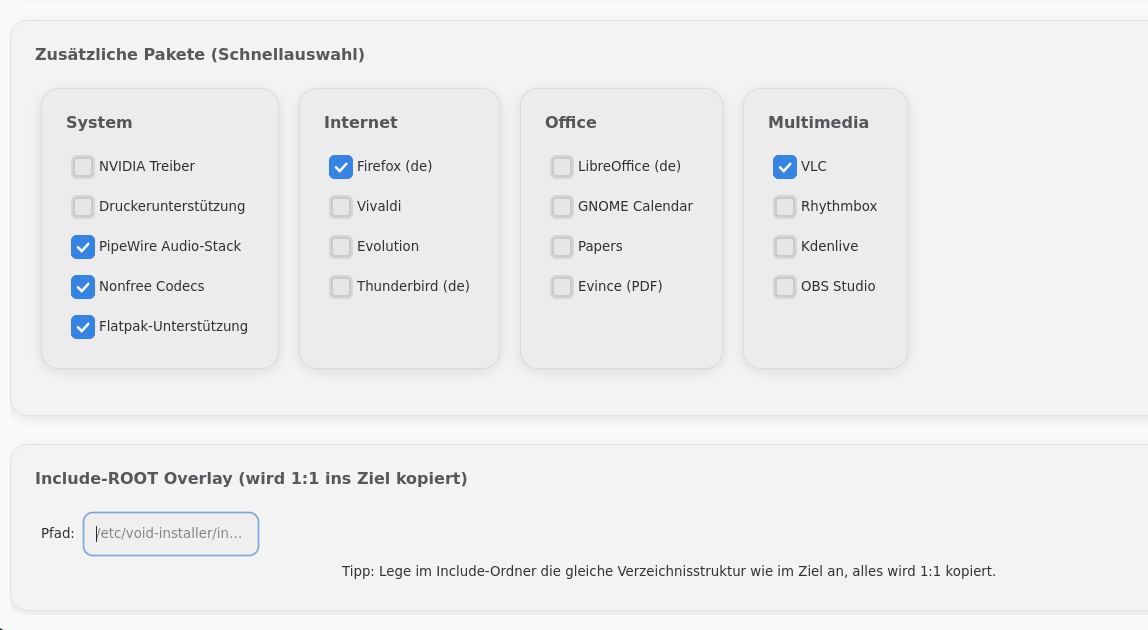
Task: Select the Vivaldi browser checkbox
Action: [x=341, y=207]
